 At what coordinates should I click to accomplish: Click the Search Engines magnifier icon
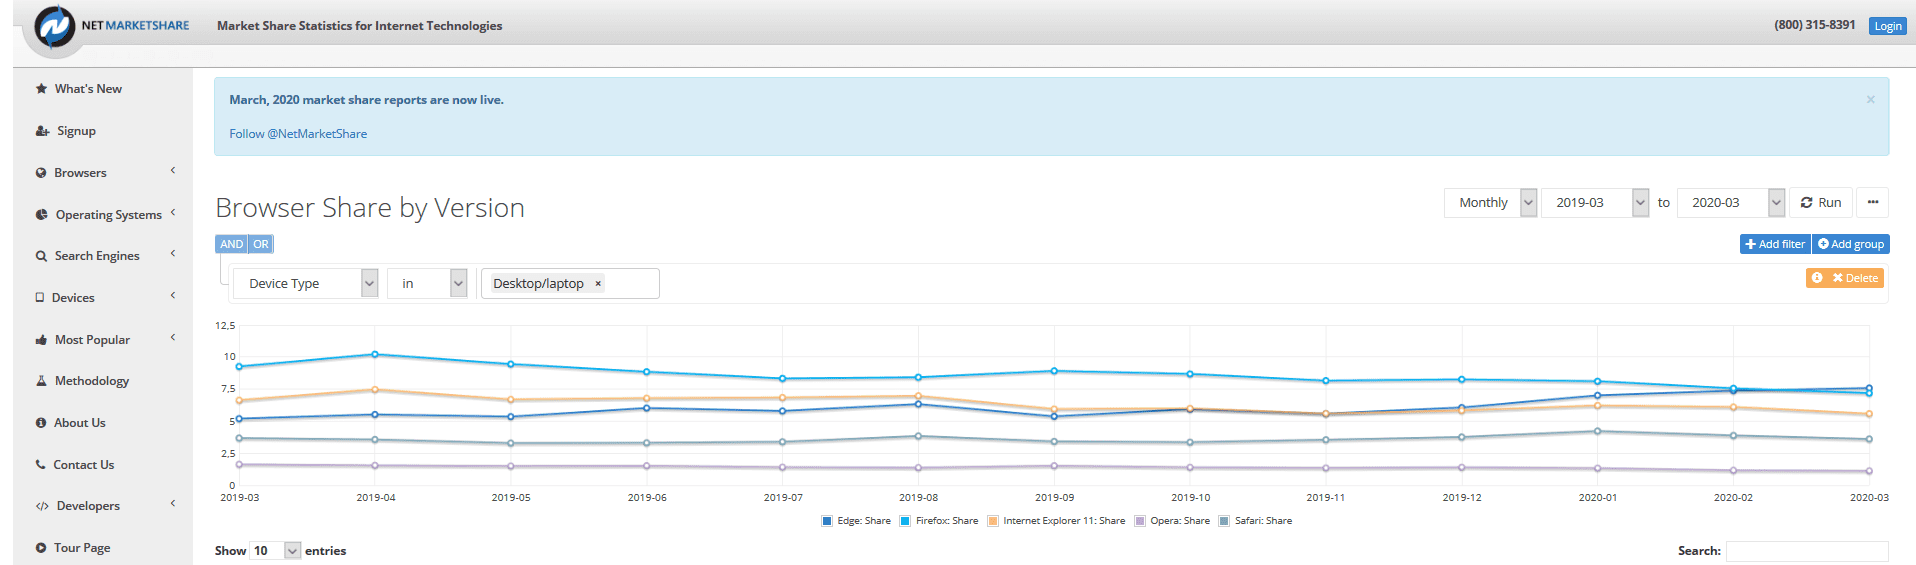[x=41, y=256]
